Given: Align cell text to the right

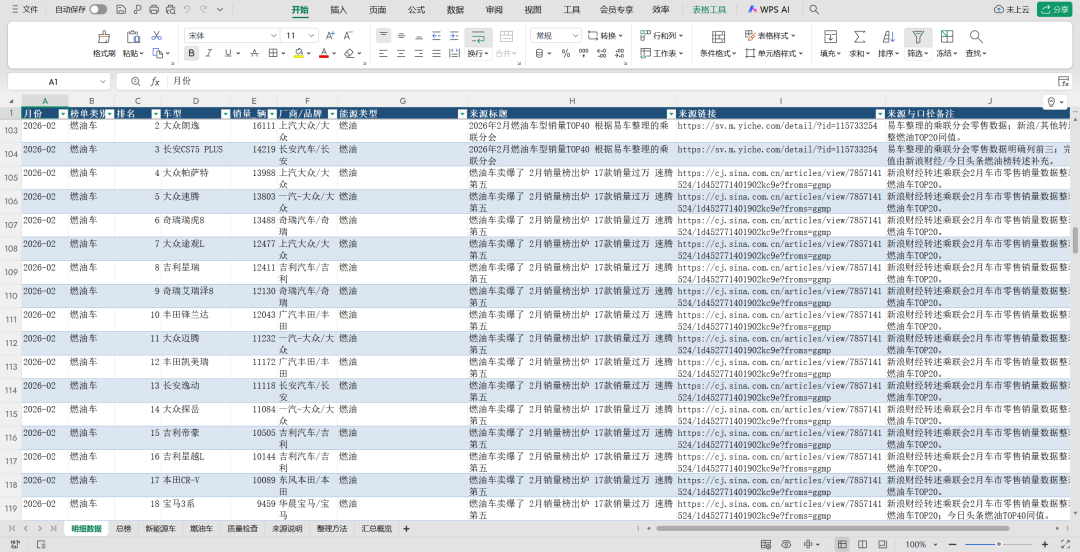Looking at the screenshot, I should point(418,53).
